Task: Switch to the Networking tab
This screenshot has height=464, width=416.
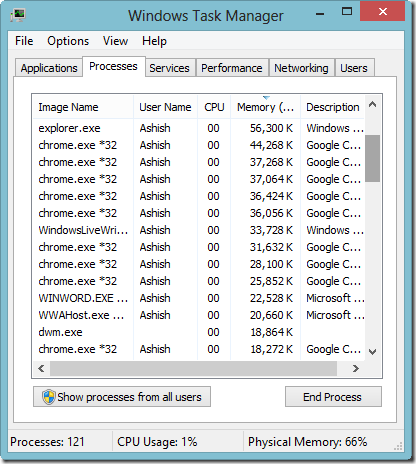Action: coord(301,68)
